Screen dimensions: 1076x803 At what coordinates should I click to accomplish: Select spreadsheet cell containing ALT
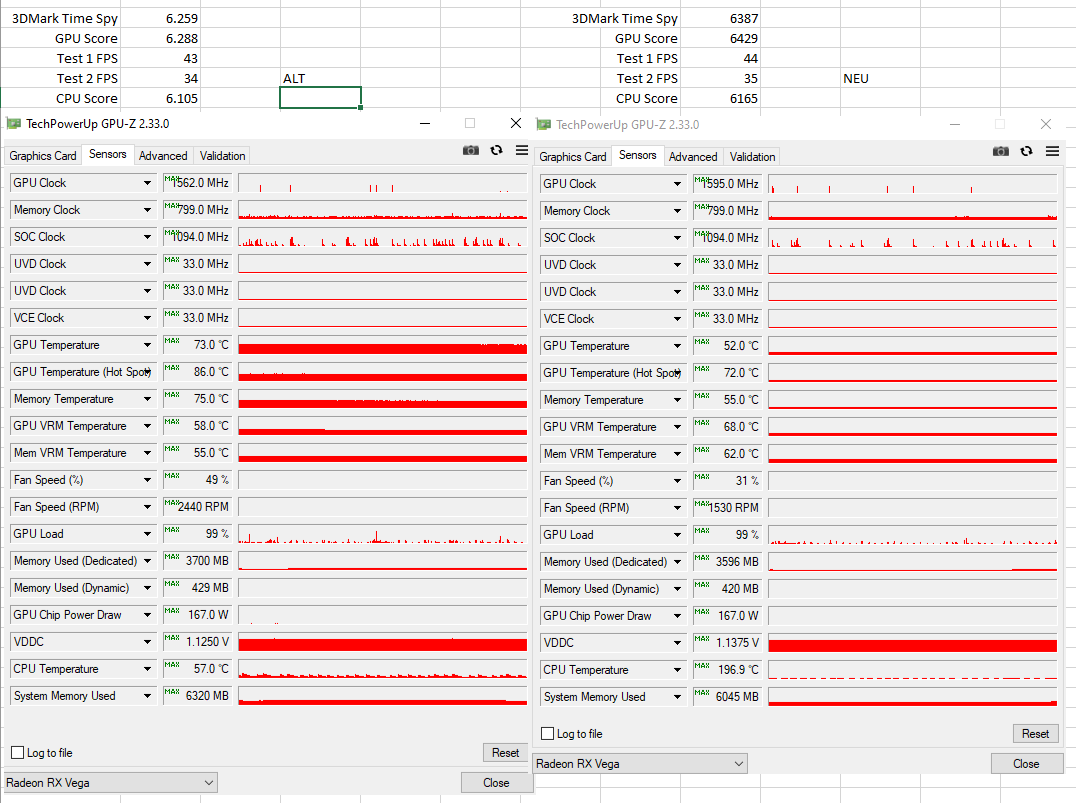(320, 78)
